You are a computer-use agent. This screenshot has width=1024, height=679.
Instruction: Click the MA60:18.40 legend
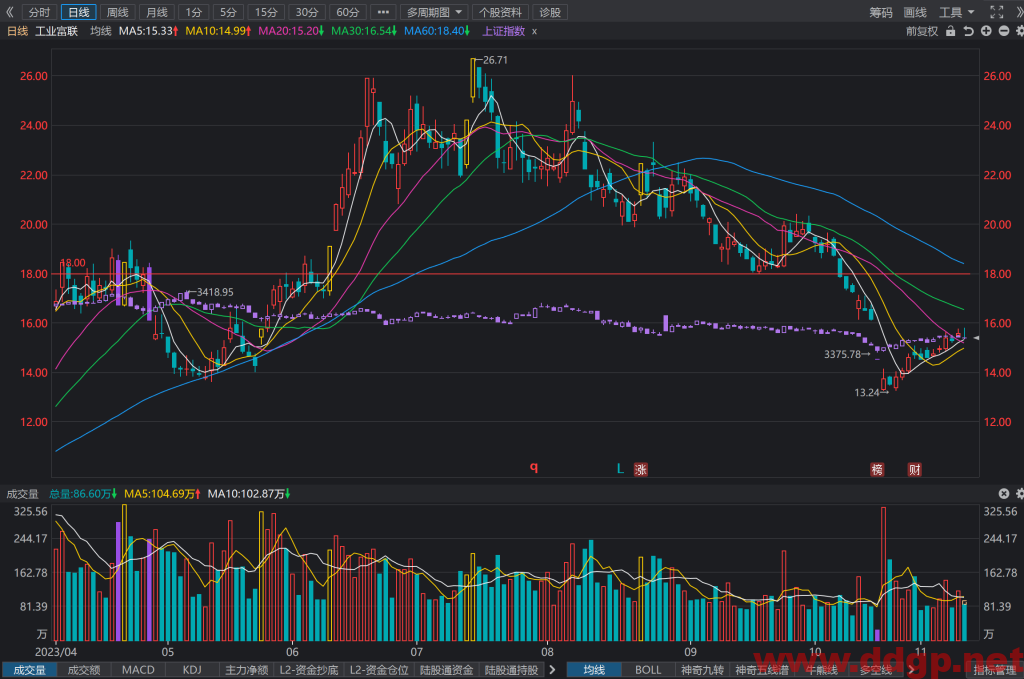point(436,31)
